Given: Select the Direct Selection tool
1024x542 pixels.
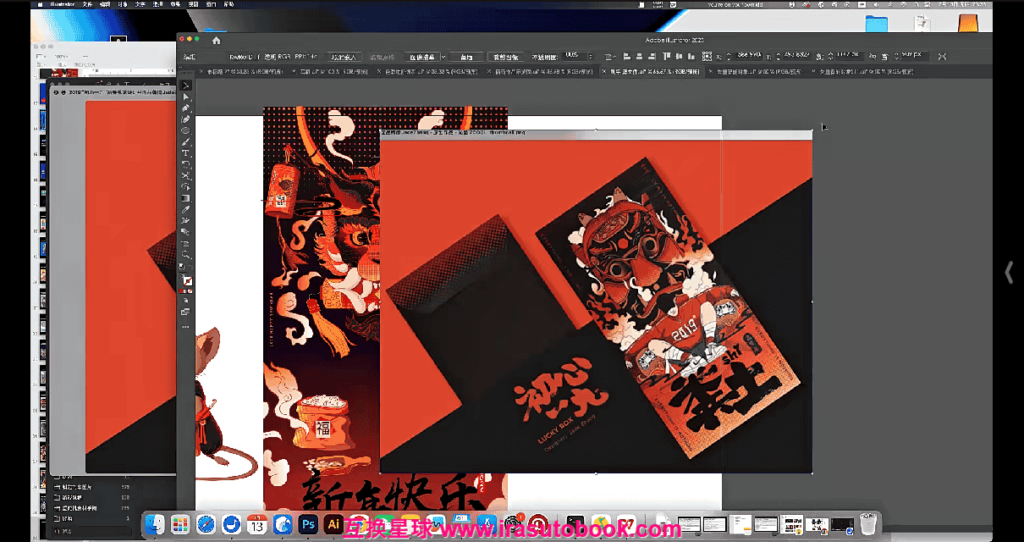Looking at the screenshot, I should click(186, 97).
